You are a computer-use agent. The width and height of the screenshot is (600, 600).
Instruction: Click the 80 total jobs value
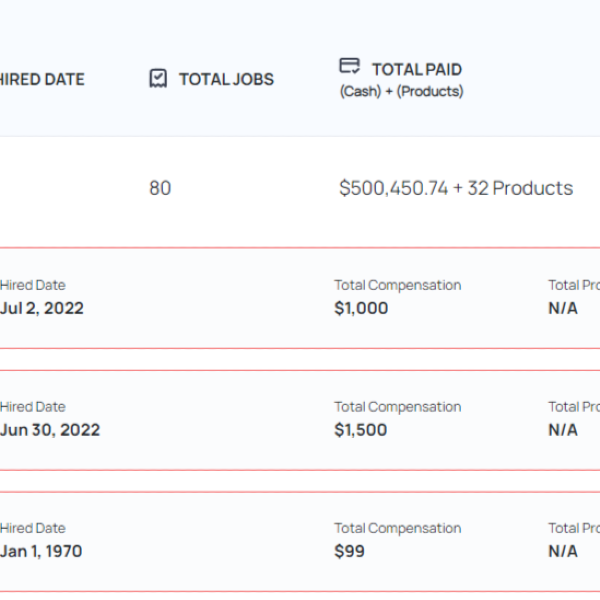(160, 188)
